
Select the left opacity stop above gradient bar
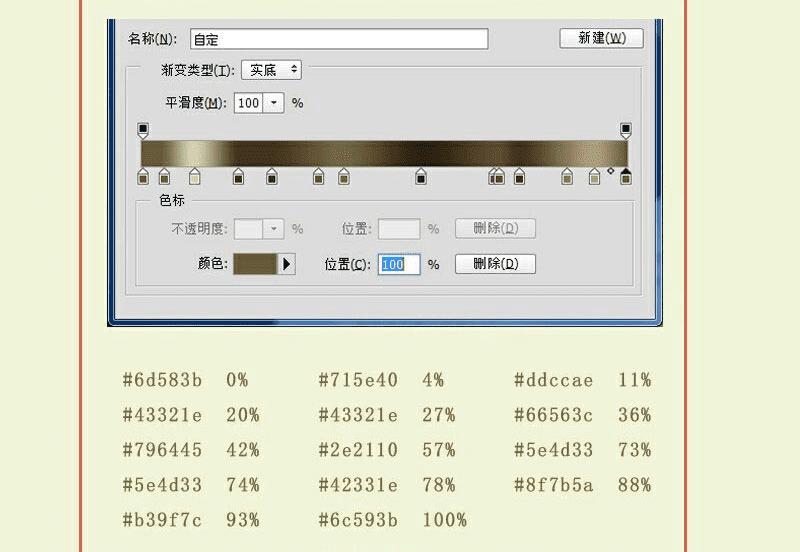point(143,130)
